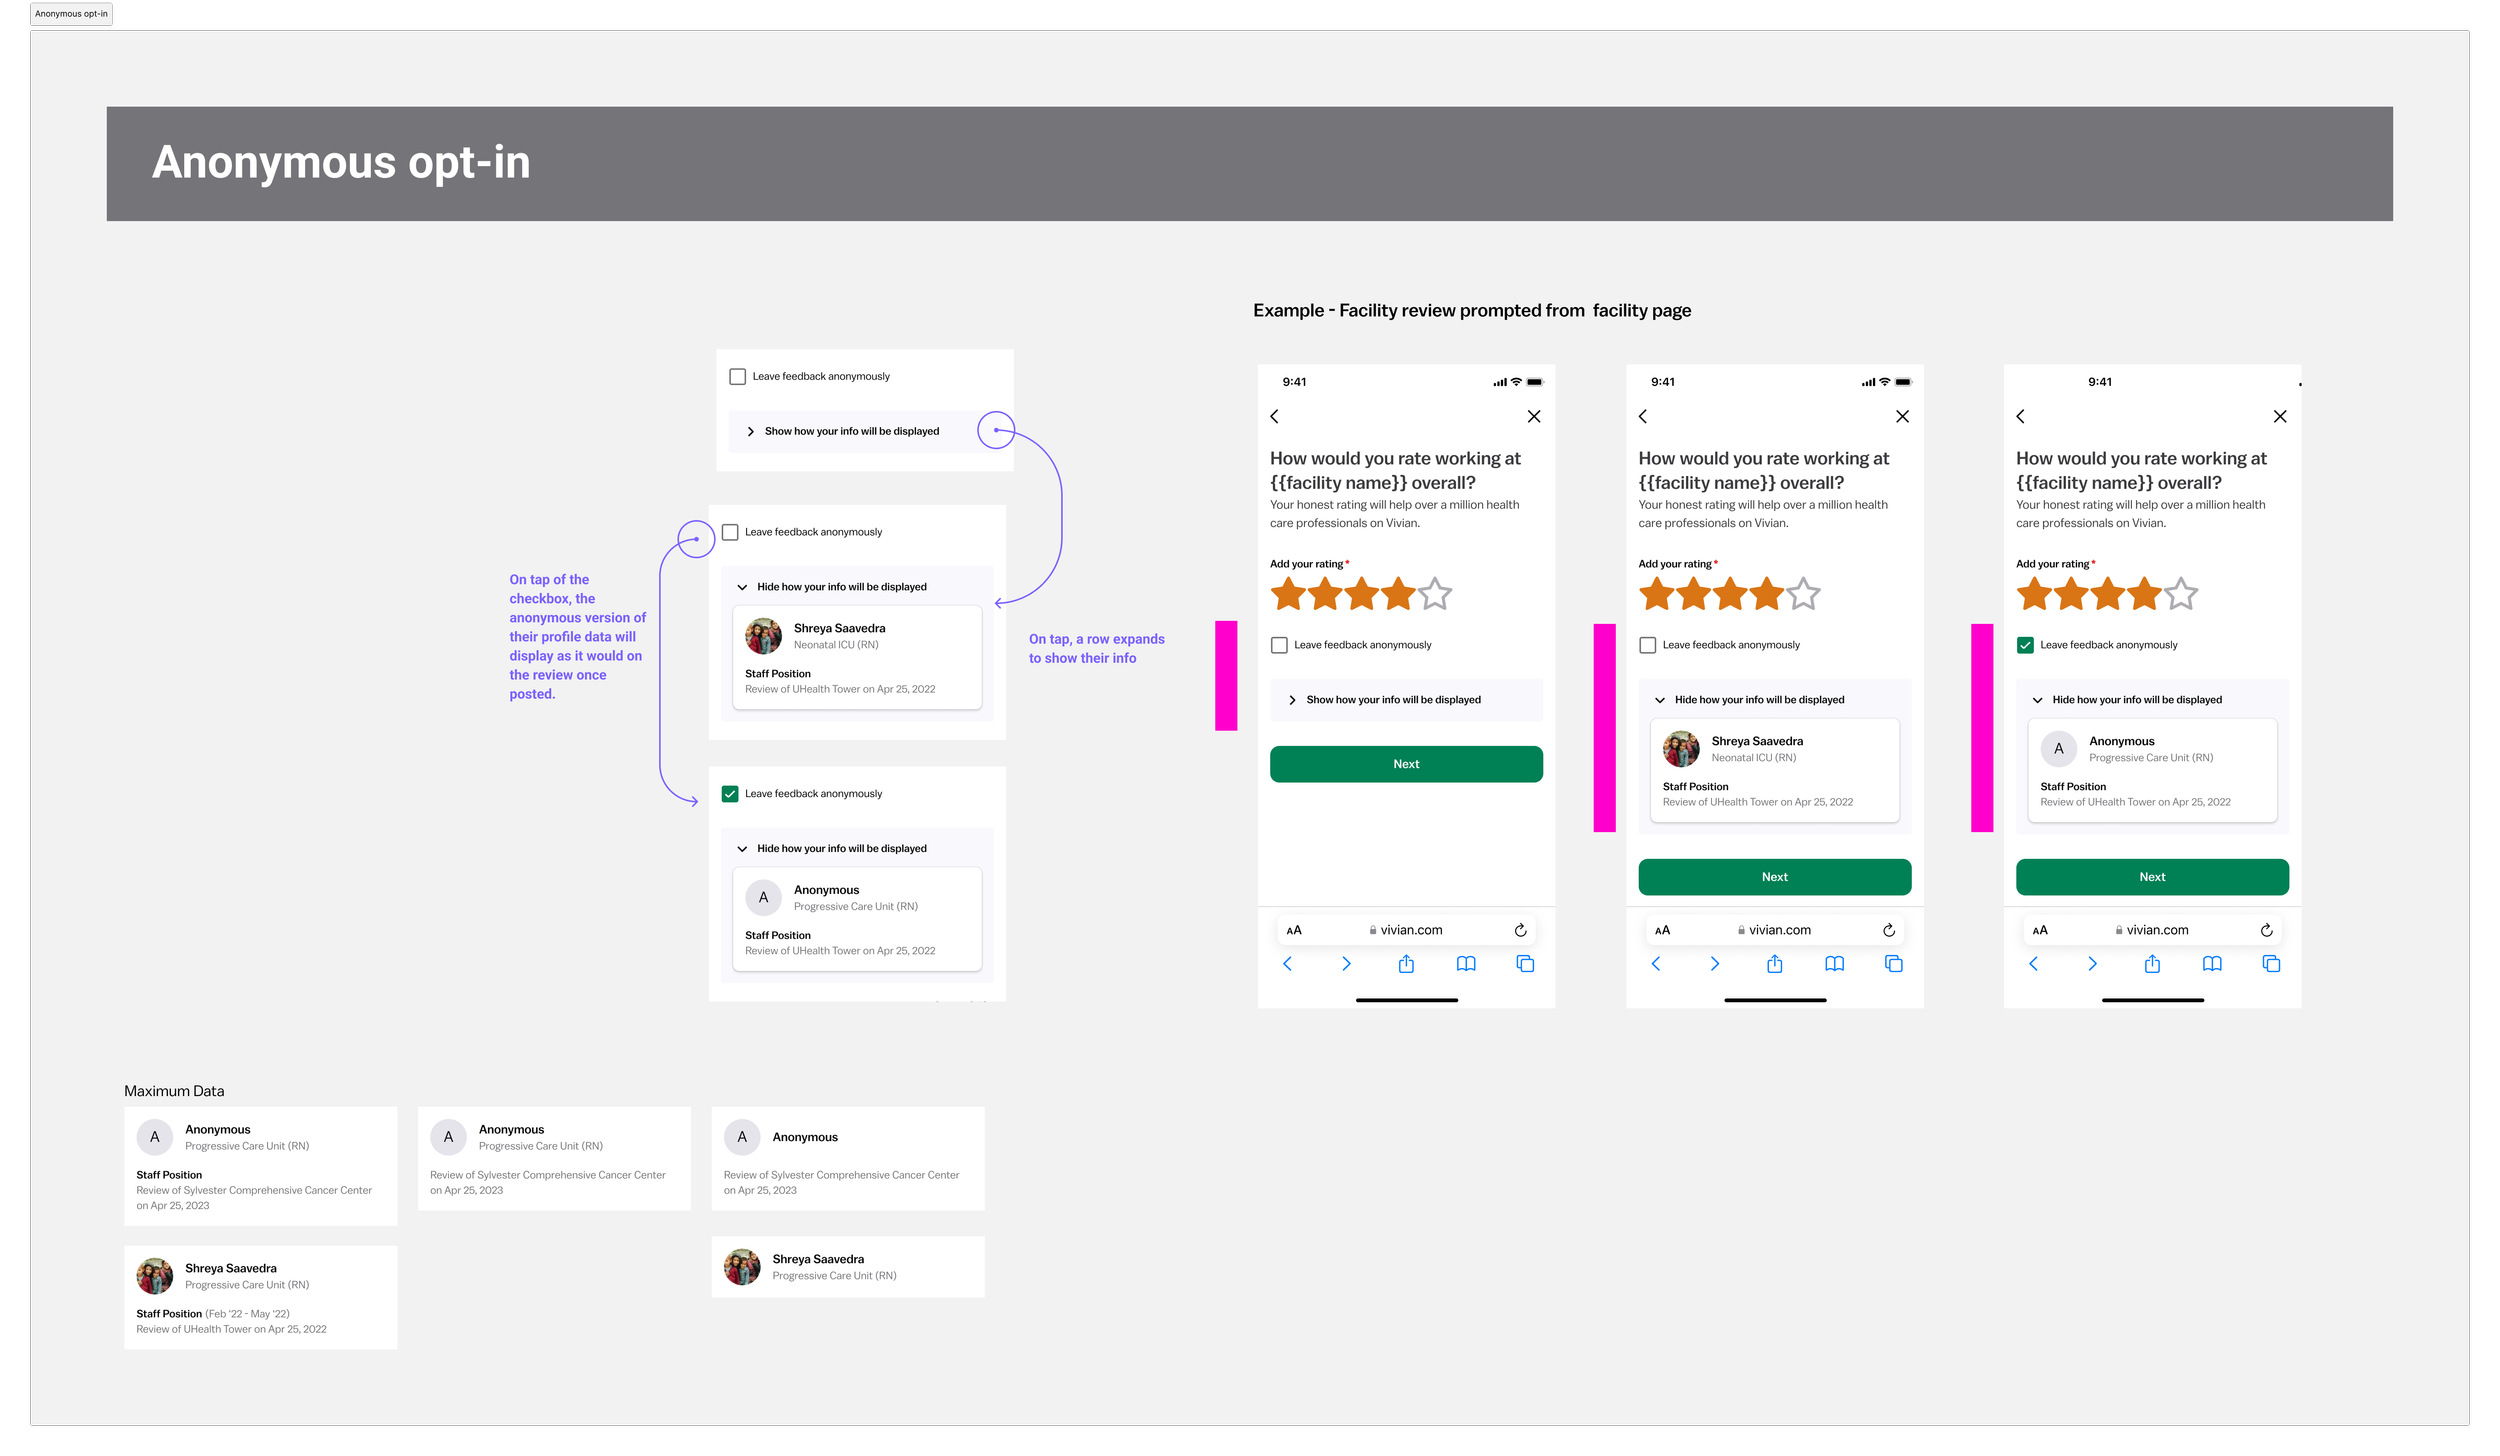Image resolution: width=2500 pixels, height=1456 pixels.
Task: Click the magenta bar left of the middle phone
Action: (1604, 727)
